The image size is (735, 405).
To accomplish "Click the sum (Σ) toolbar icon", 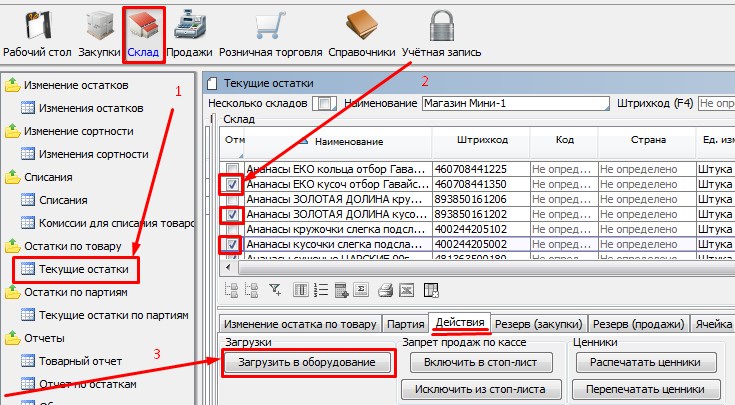I will [363, 291].
